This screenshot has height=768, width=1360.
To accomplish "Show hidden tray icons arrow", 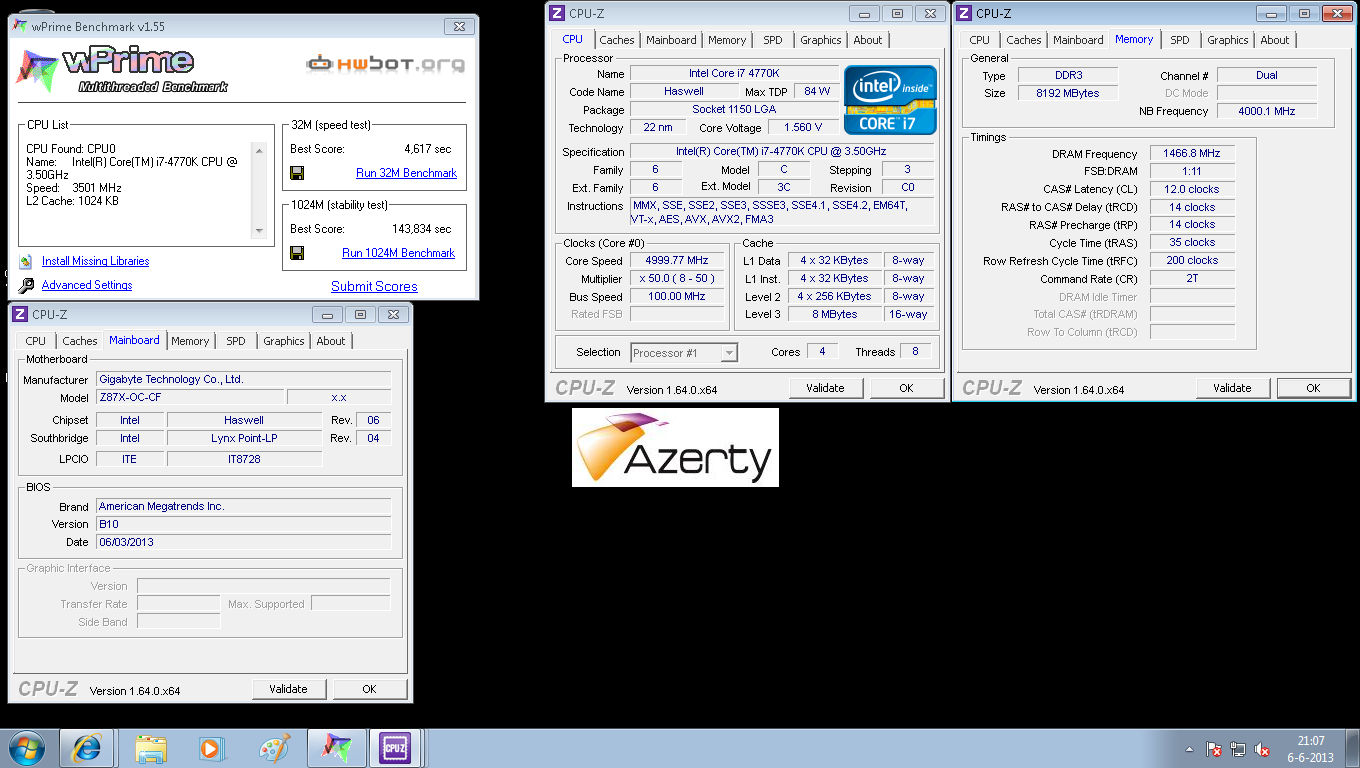I will pyautogui.click(x=1189, y=749).
